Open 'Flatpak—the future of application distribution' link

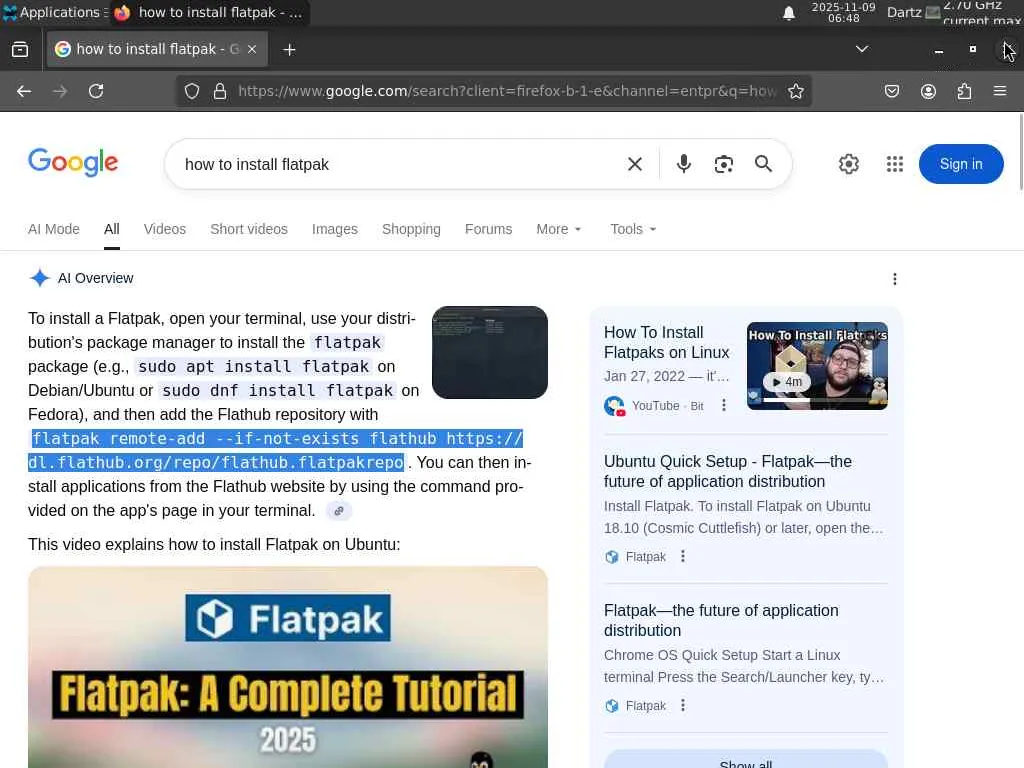point(721,620)
